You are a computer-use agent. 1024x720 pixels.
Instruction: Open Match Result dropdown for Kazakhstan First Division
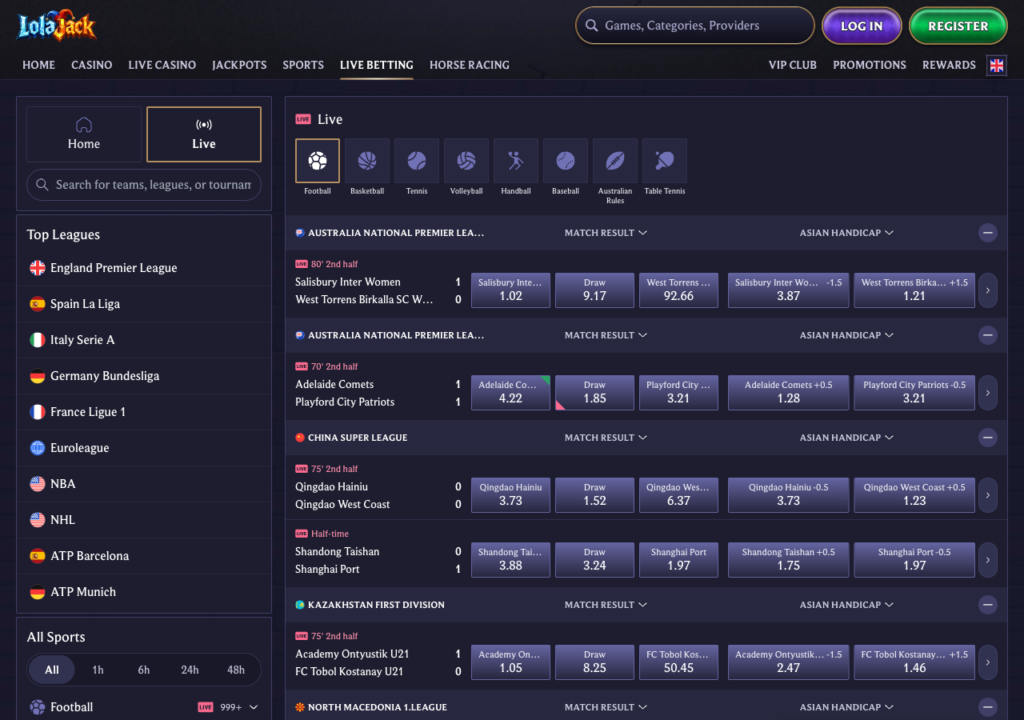point(605,605)
